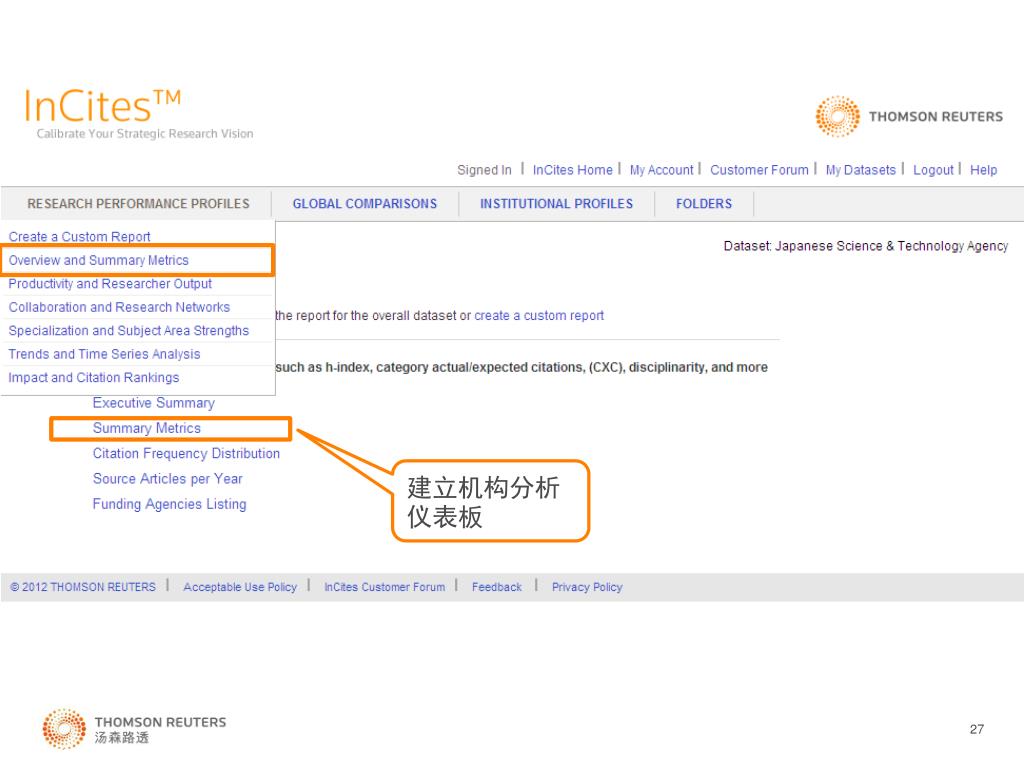
Task: Switch to Institutional Profiles tab
Action: click(556, 204)
